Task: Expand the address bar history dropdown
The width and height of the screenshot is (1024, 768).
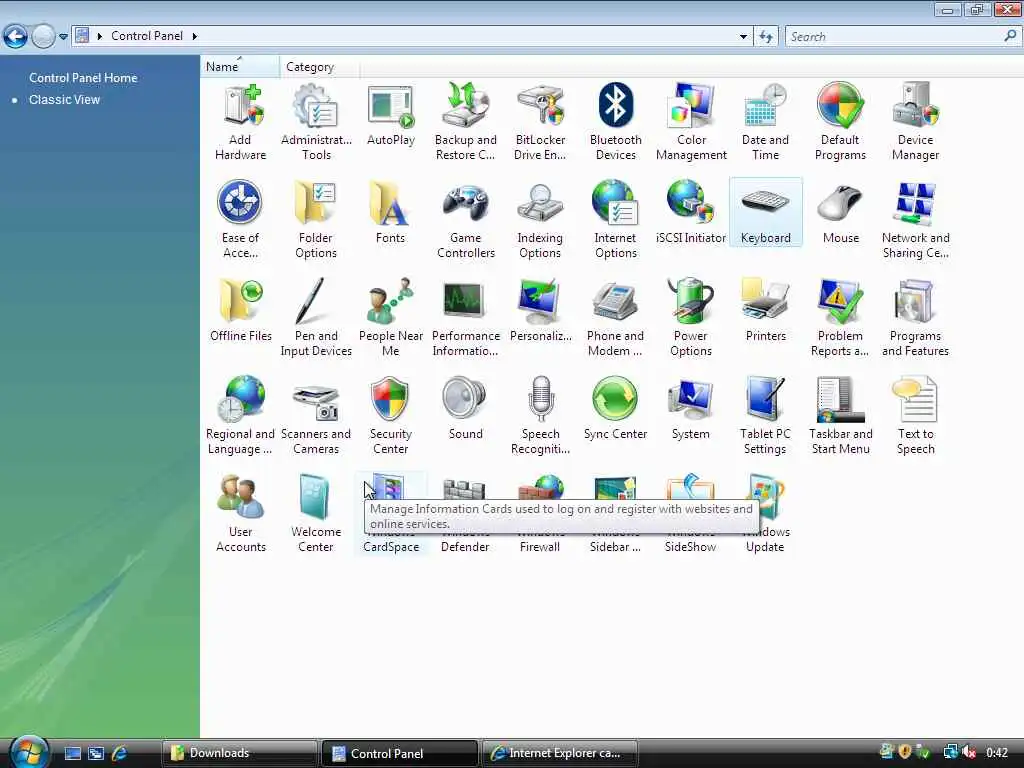Action: [x=743, y=37]
